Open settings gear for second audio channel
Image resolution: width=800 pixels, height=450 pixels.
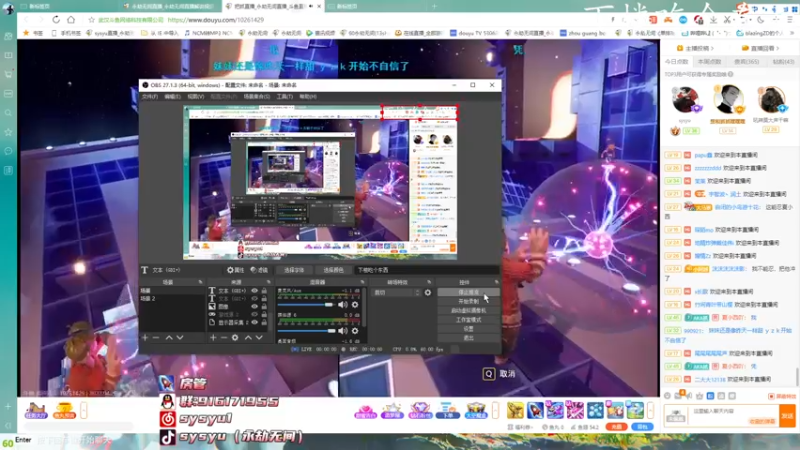click(x=355, y=331)
